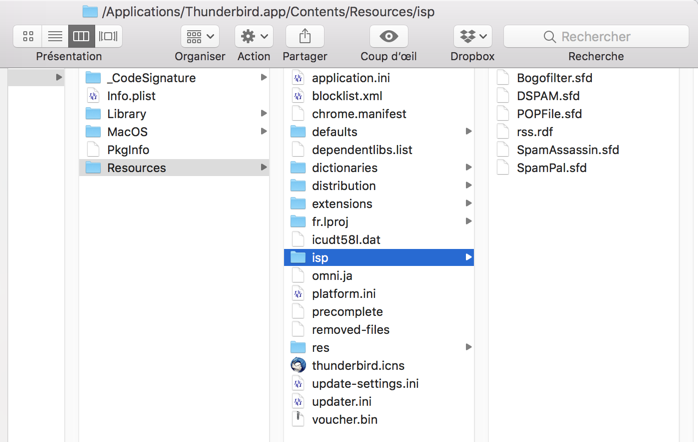Open the Dropbox toolbar menu
Viewport: 698px width, 442px height.
point(472,36)
